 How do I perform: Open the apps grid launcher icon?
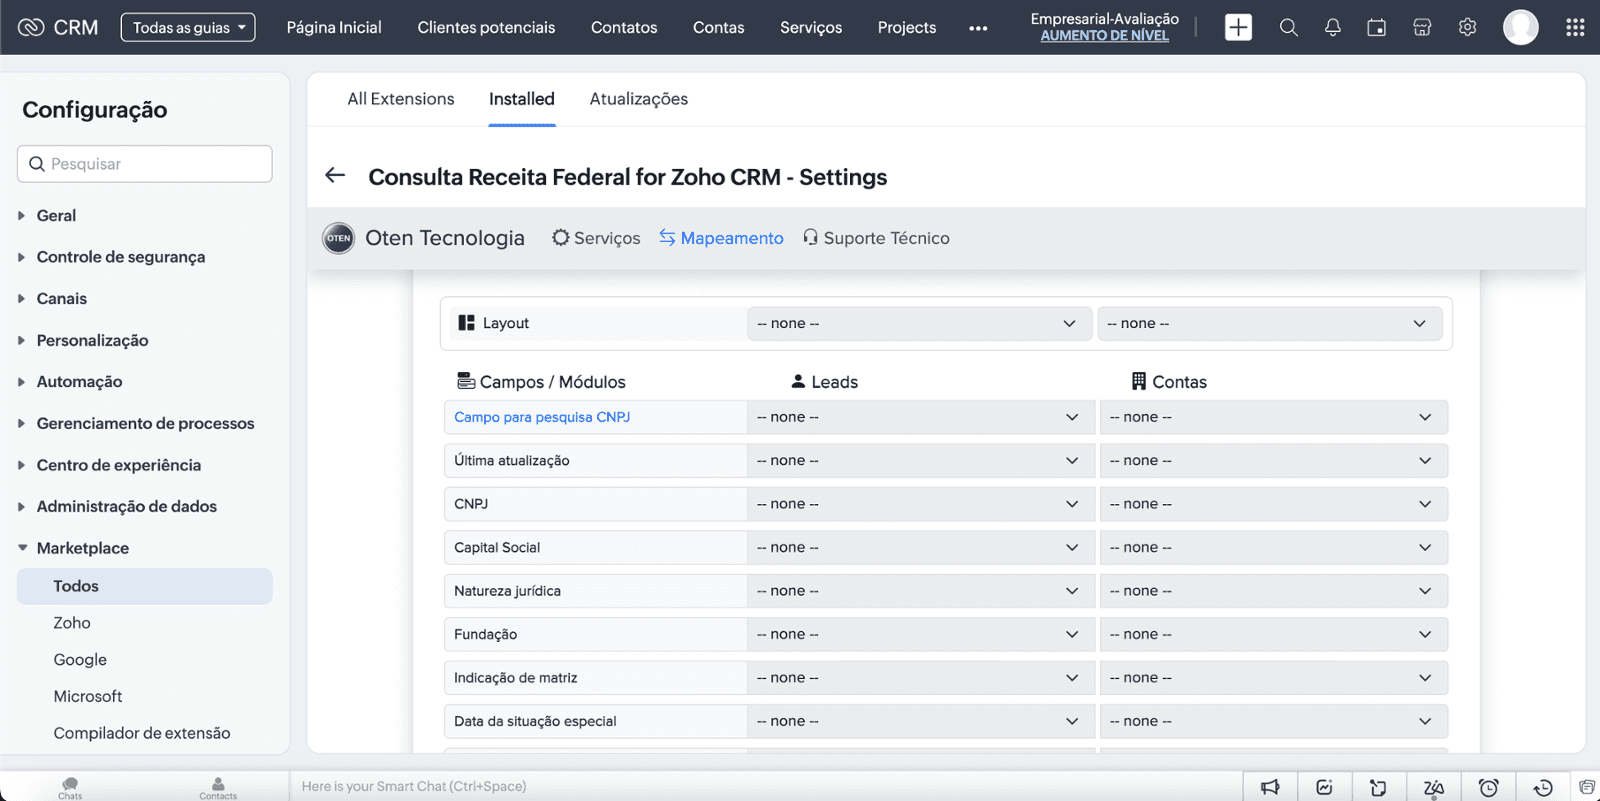click(x=1575, y=27)
